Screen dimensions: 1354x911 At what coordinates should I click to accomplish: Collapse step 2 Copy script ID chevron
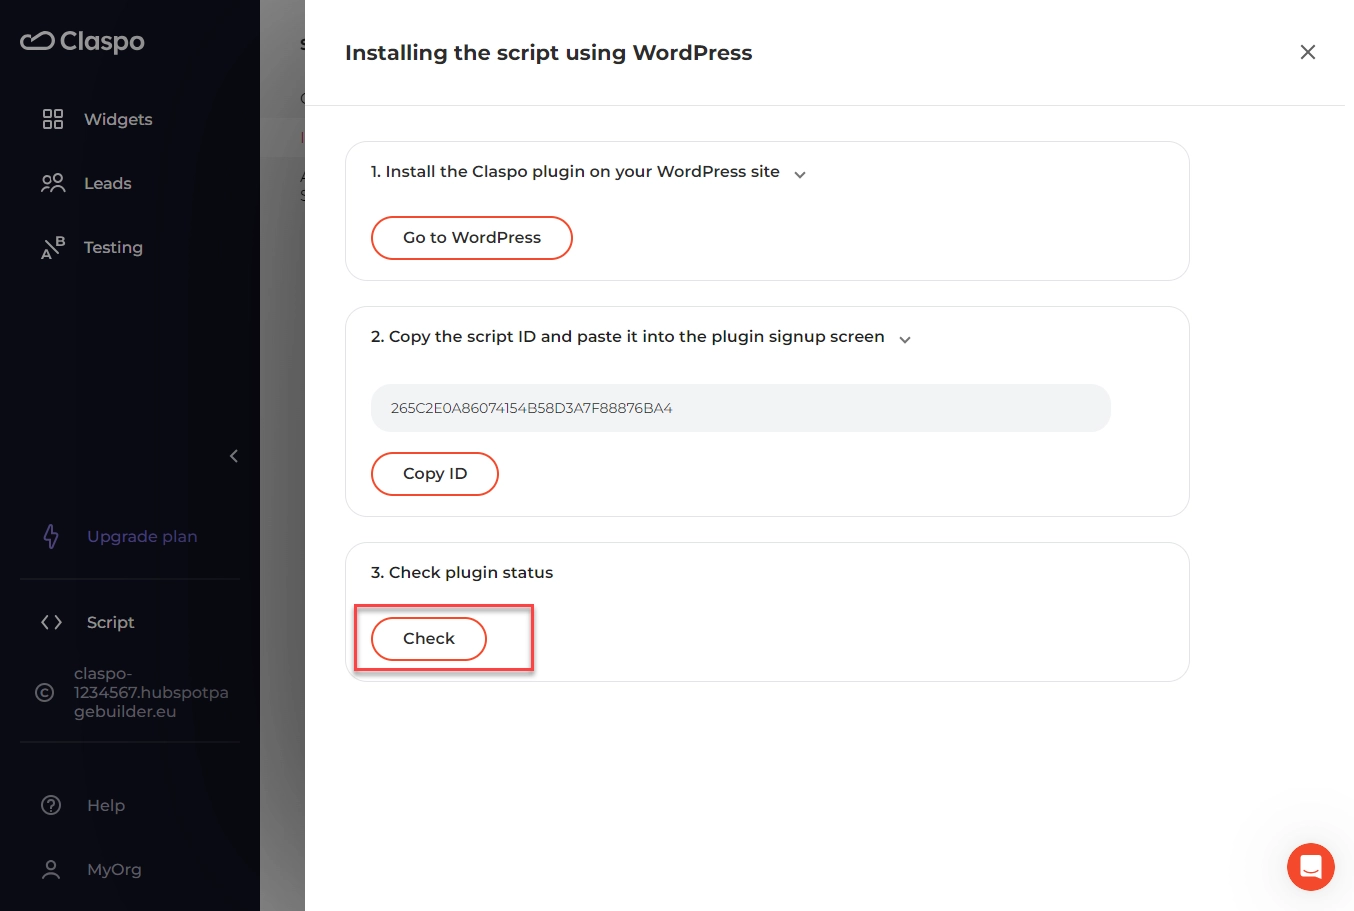point(905,339)
